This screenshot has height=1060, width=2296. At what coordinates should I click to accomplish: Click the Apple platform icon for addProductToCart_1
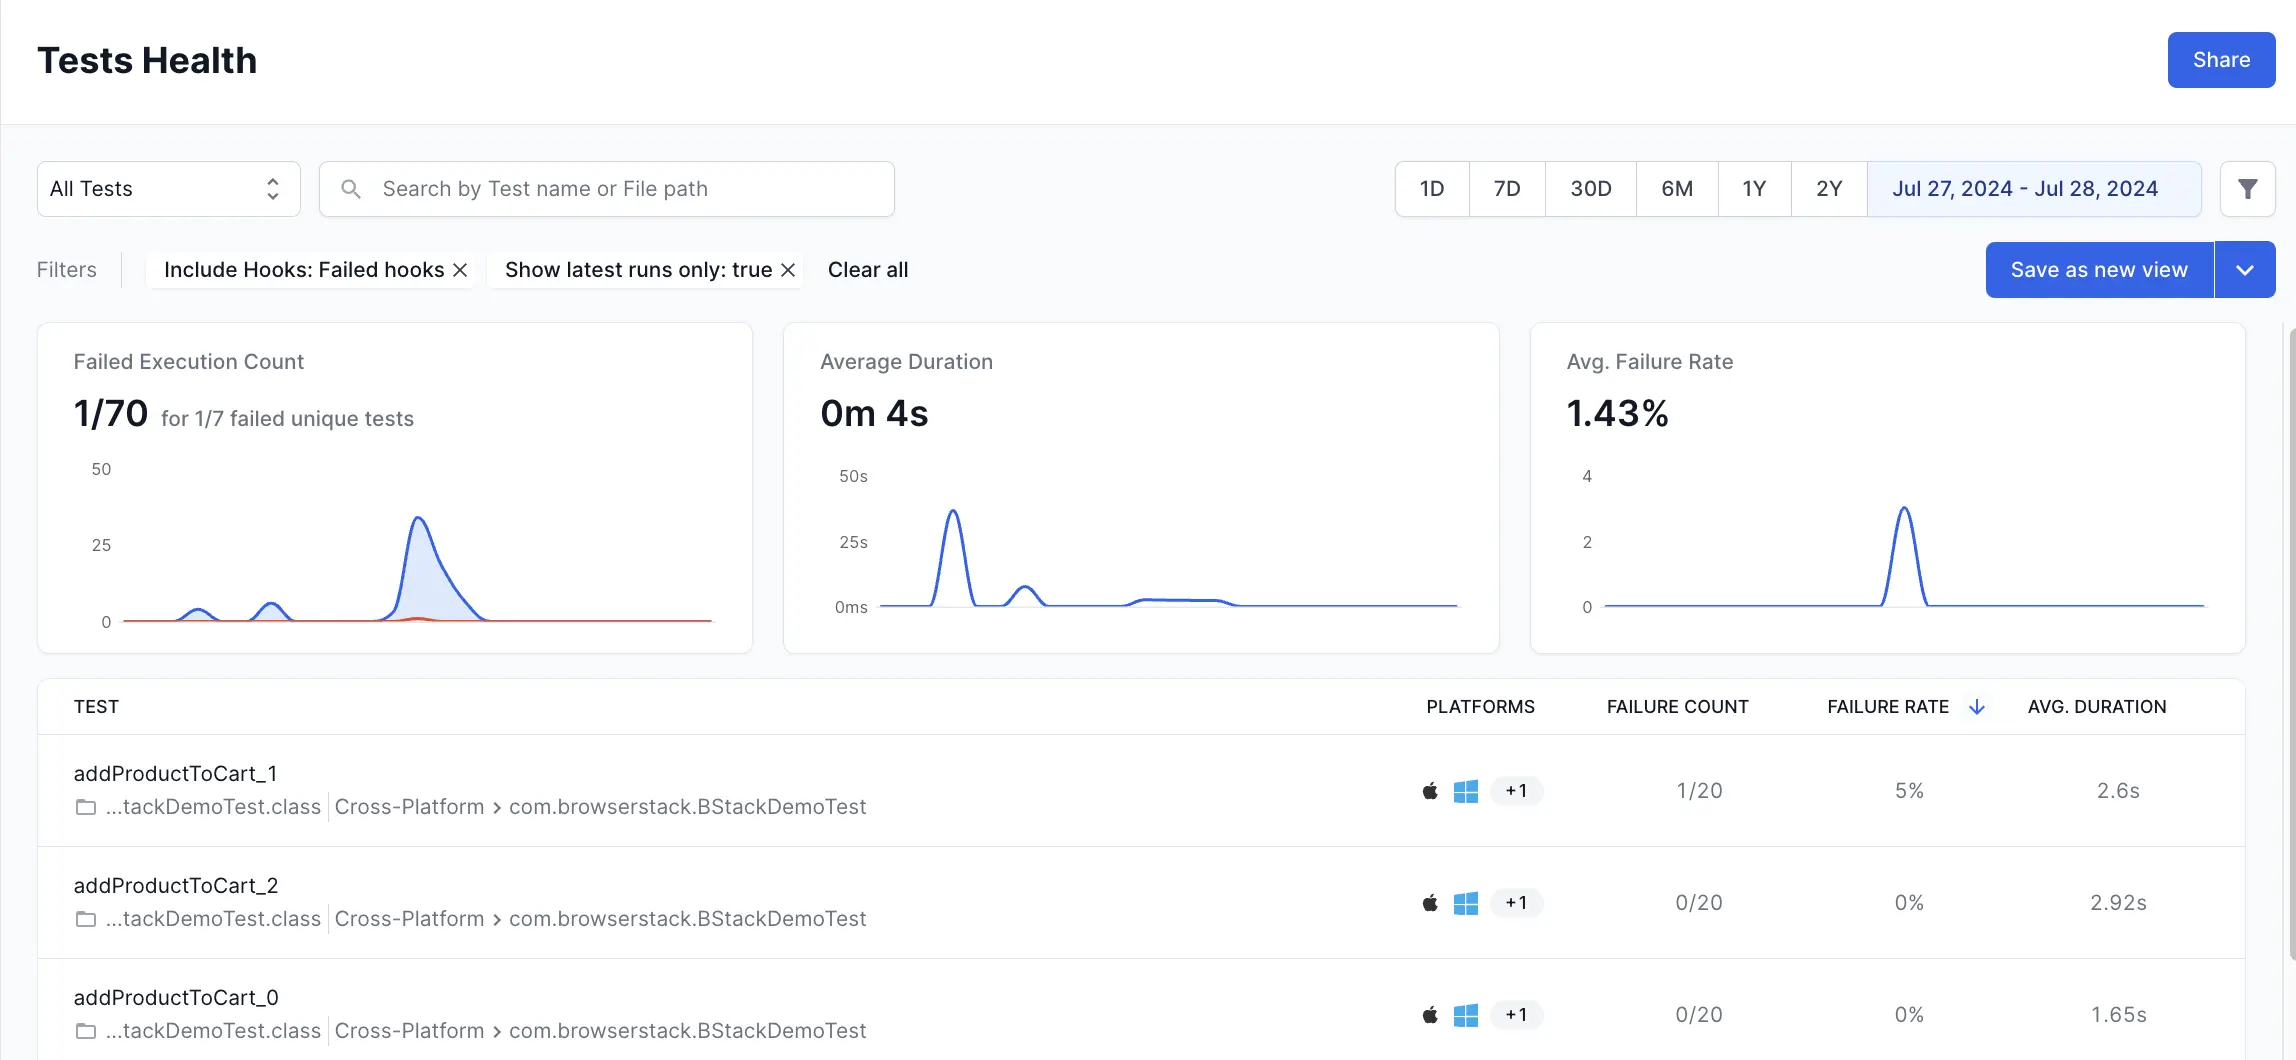point(1430,791)
